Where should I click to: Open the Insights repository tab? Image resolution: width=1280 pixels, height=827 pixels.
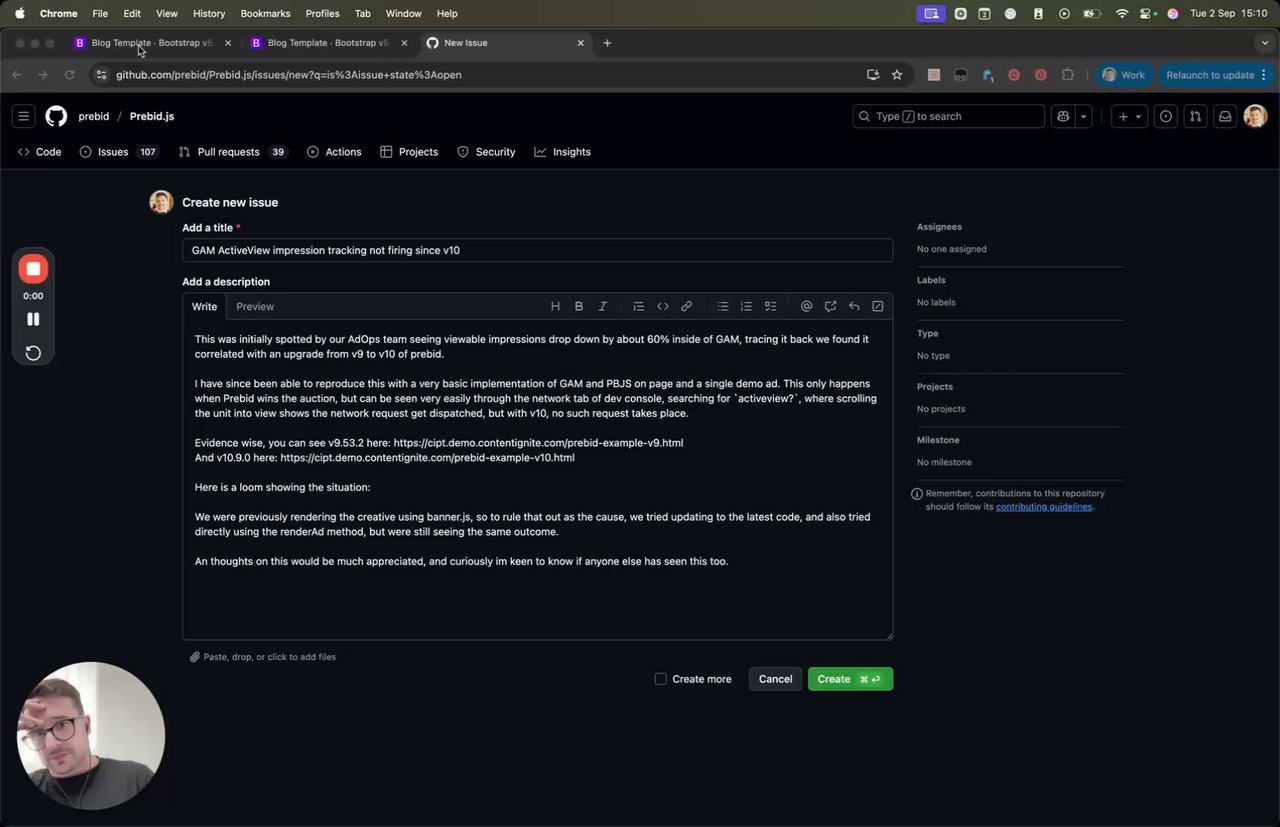click(x=563, y=152)
